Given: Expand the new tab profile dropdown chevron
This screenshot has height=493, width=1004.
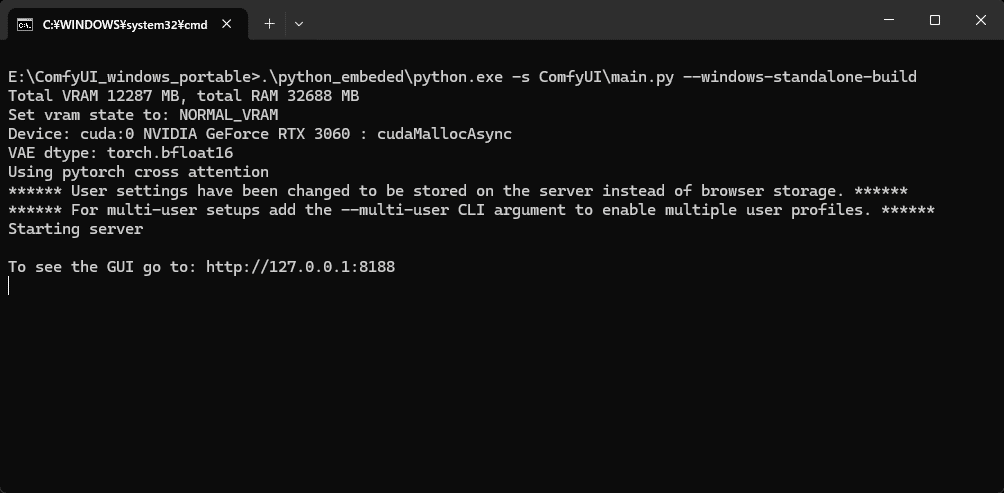Looking at the screenshot, I should pos(298,24).
